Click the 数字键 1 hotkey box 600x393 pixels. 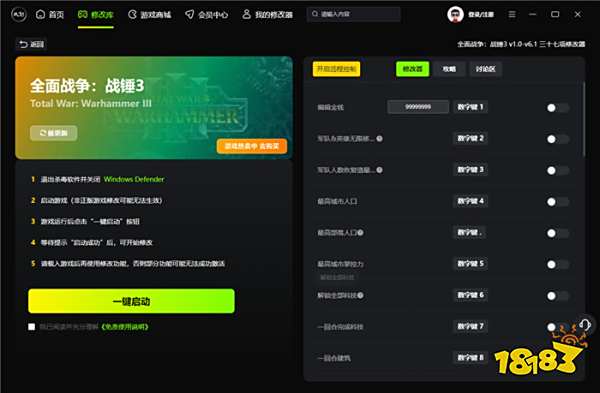471,107
